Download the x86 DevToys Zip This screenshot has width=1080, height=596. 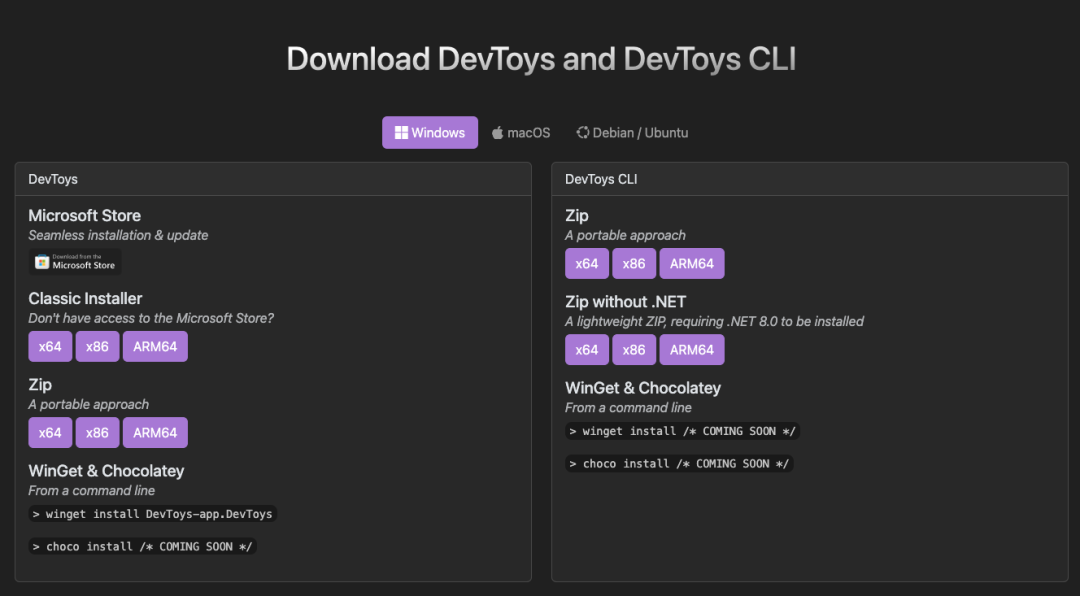click(x=97, y=432)
